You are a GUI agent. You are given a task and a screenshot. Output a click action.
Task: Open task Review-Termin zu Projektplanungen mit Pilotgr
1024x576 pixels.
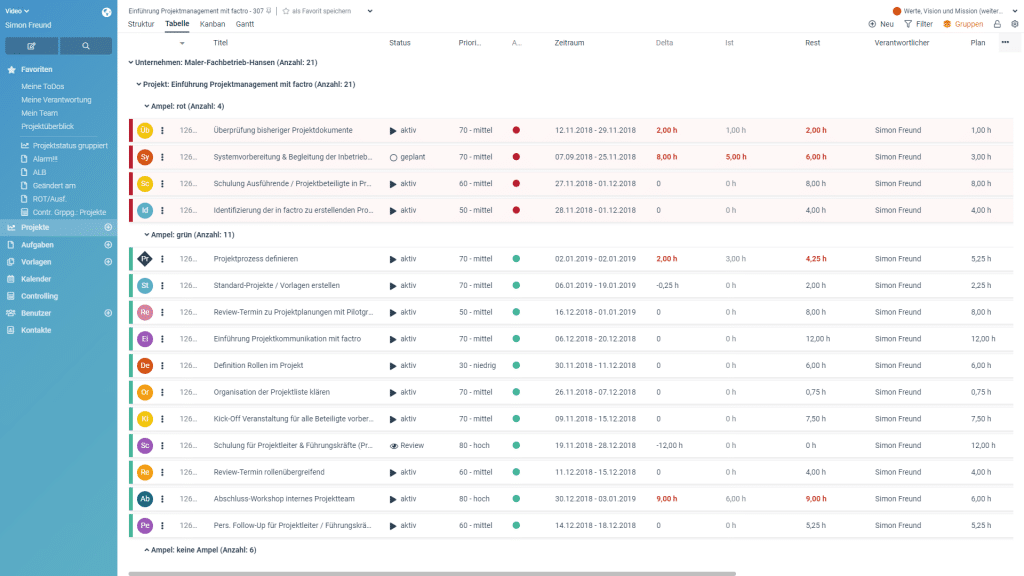point(293,312)
